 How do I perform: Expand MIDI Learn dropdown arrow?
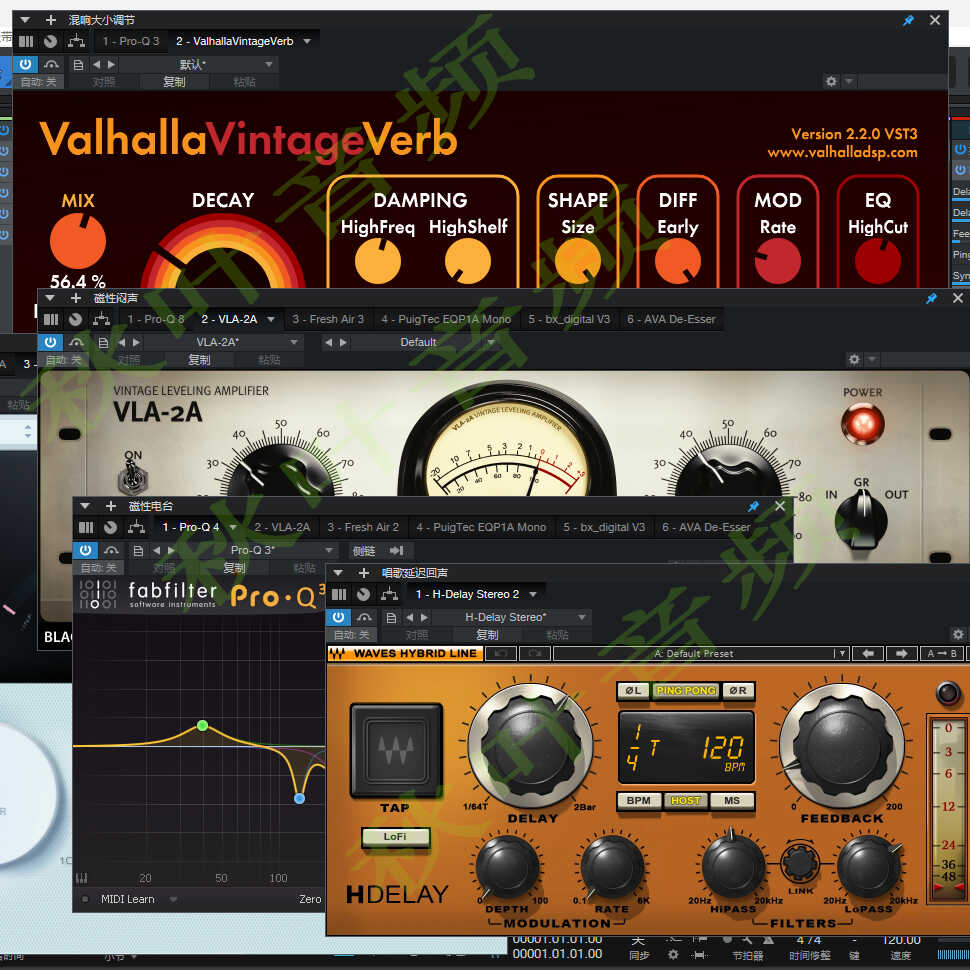(x=173, y=899)
